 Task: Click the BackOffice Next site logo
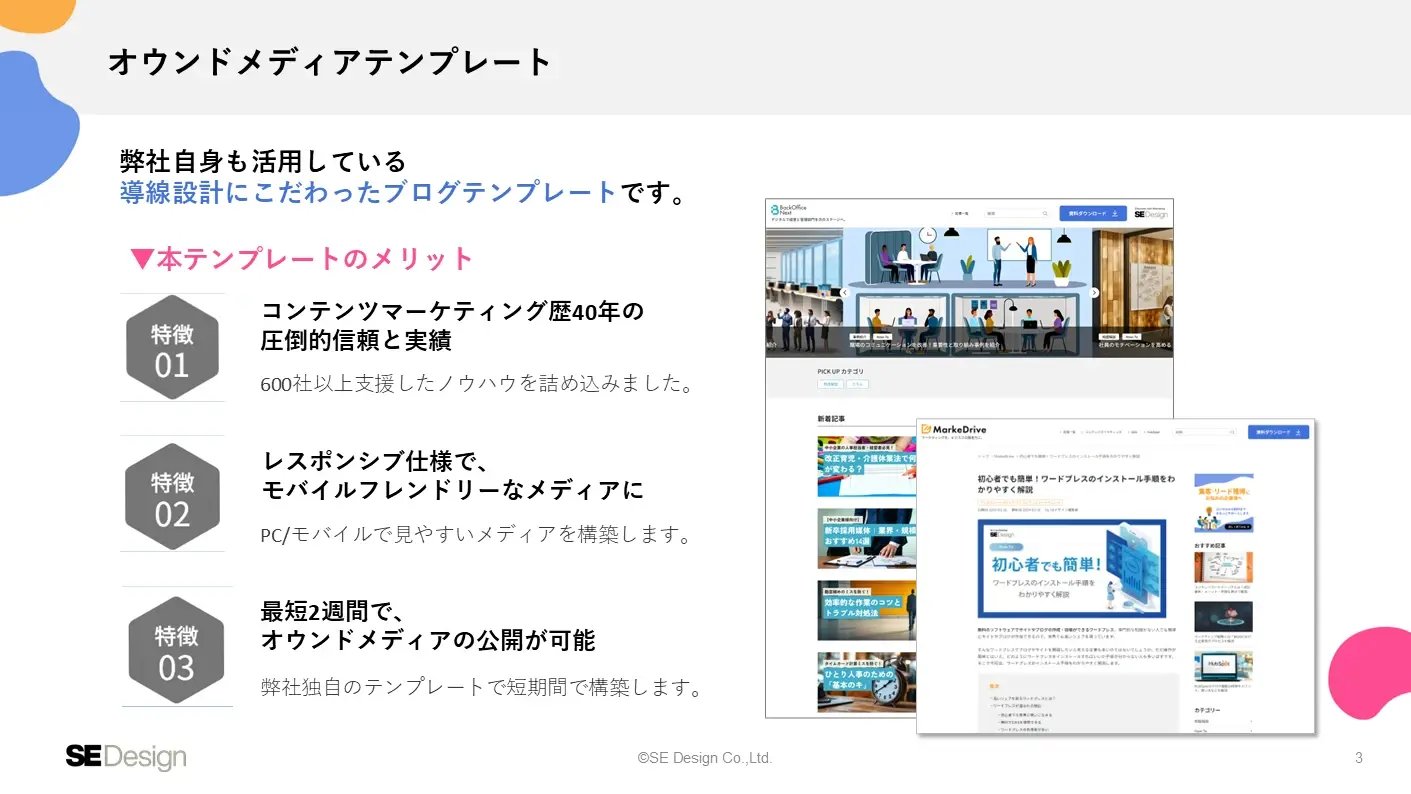[x=790, y=212]
